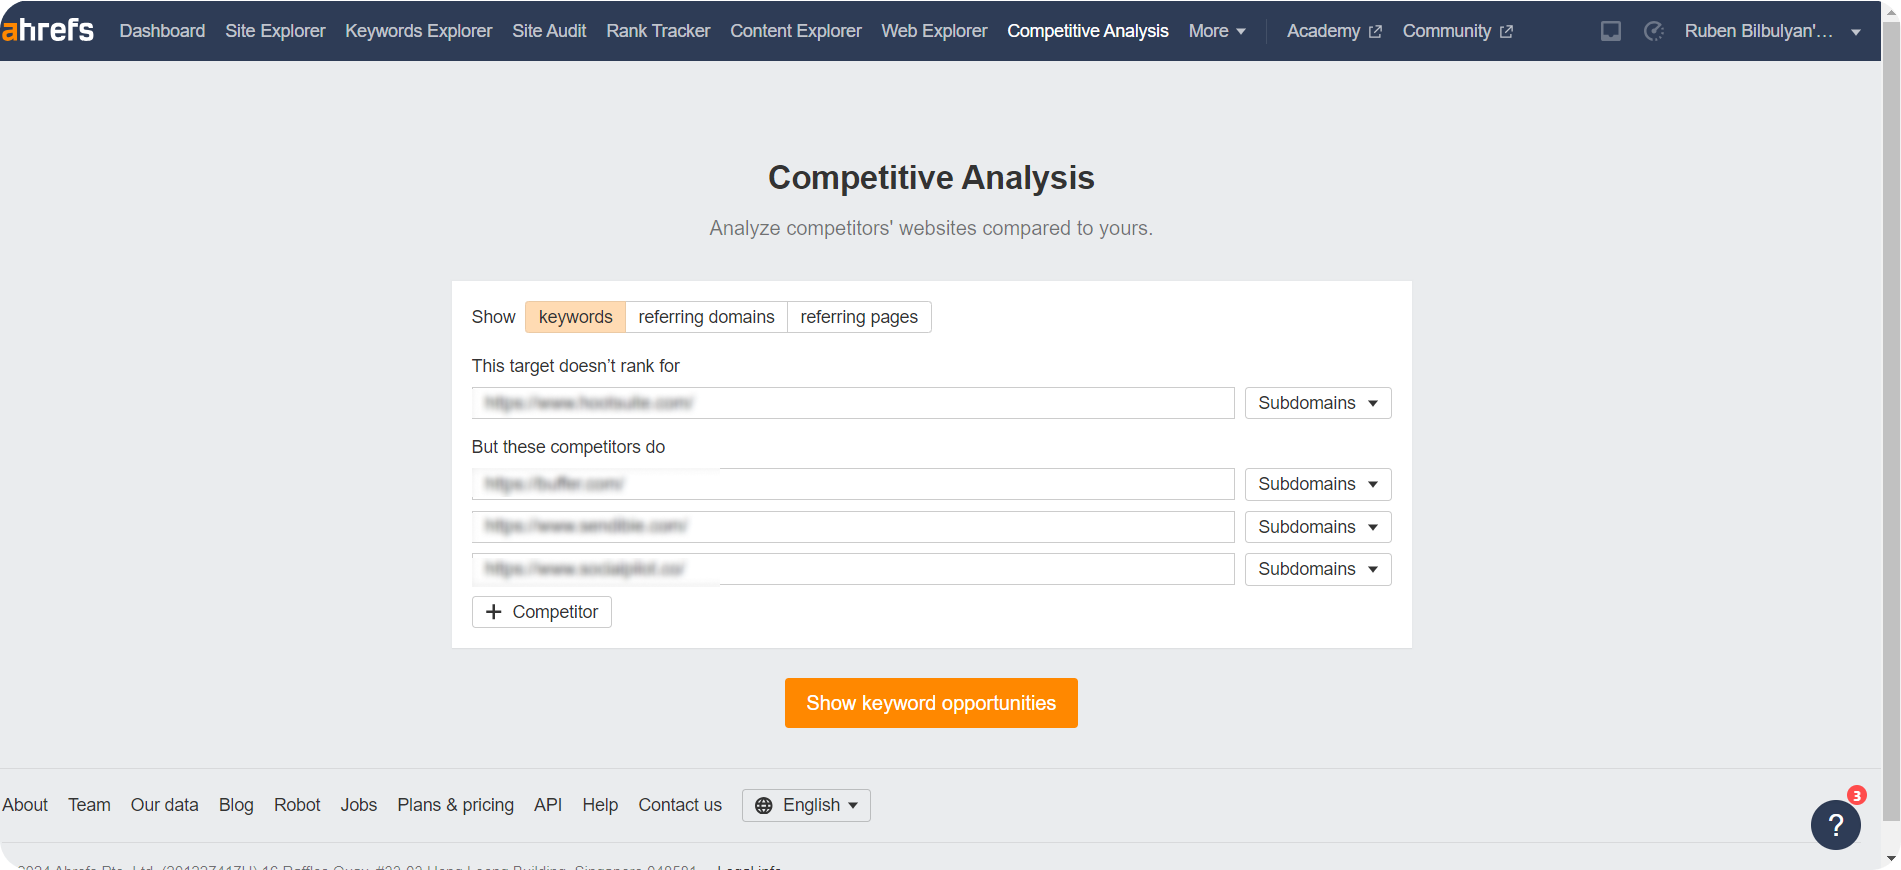Go to Dashboard

click(x=162, y=31)
